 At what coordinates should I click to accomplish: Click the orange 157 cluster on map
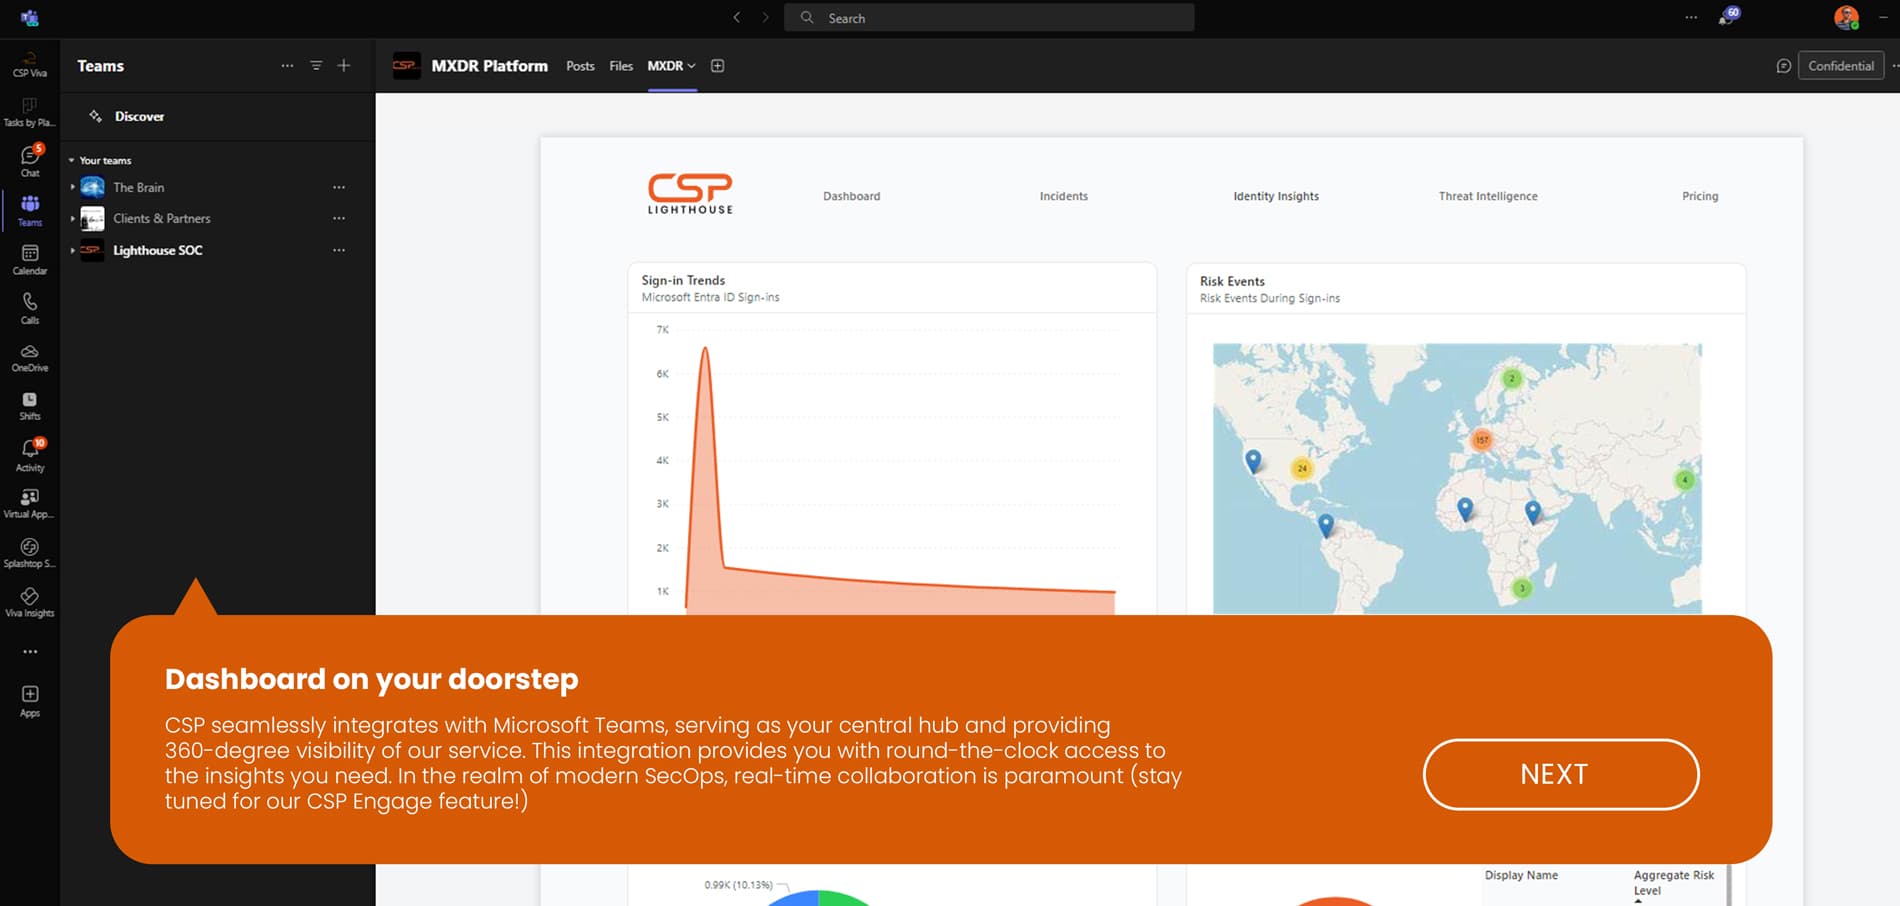click(x=1482, y=440)
